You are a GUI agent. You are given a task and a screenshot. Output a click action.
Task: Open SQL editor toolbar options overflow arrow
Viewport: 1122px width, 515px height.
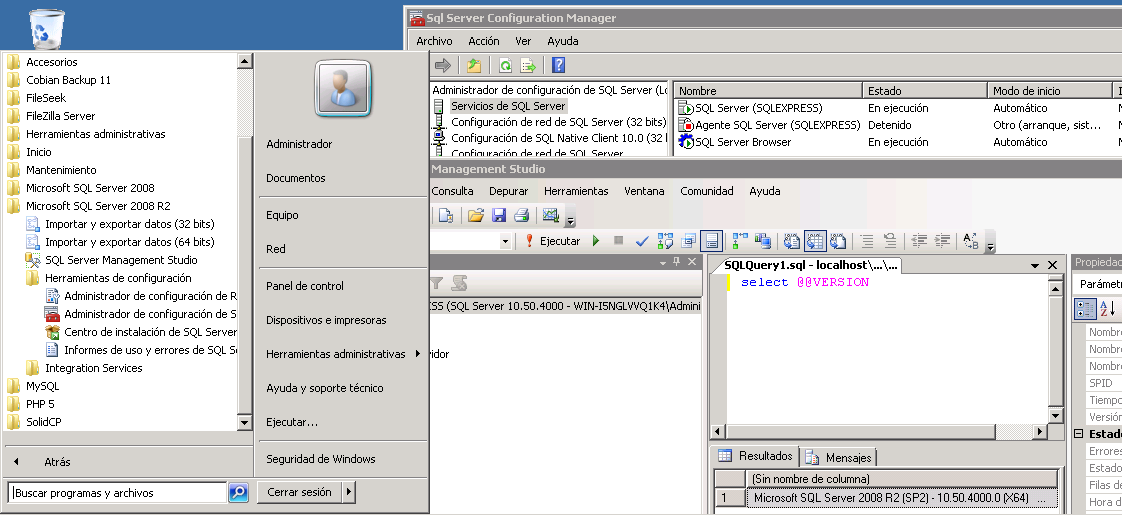click(x=990, y=244)
